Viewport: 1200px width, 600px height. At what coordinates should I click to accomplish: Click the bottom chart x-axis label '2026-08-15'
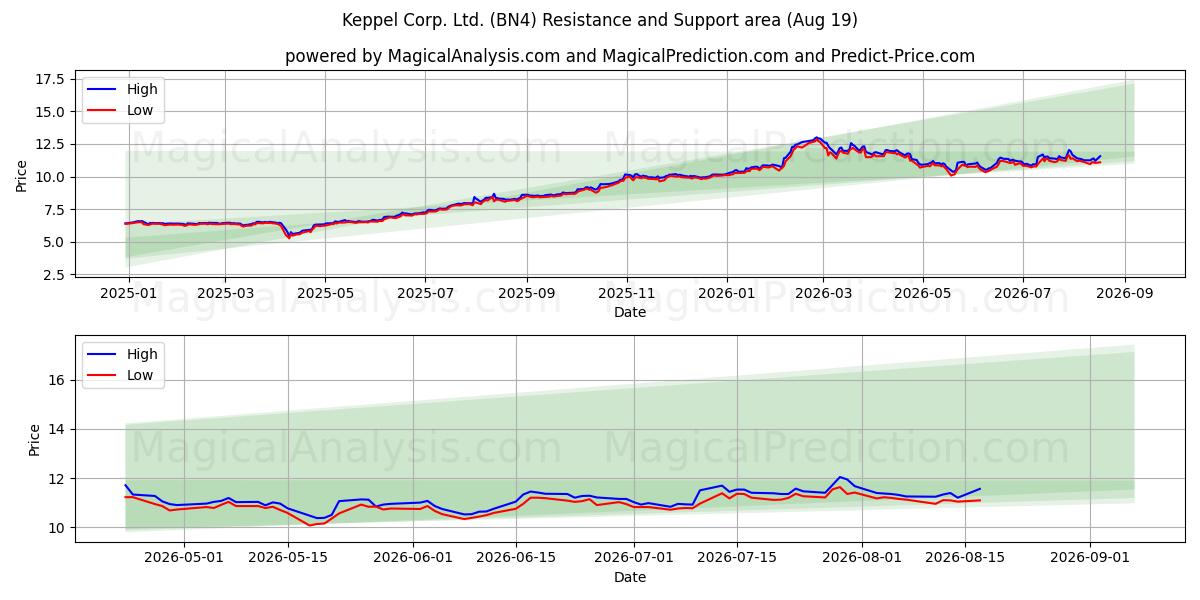point(965,560)
